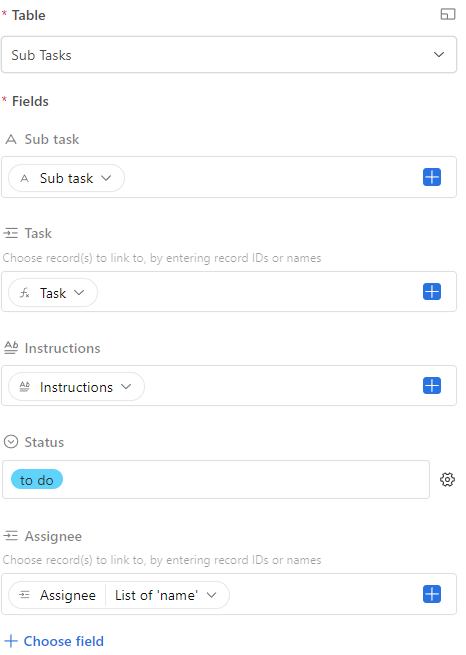Image resolution: width=466 pixels, height=655 pixels.
Task: Click the blue plus in Assignee field
Action: coord(432,594)
